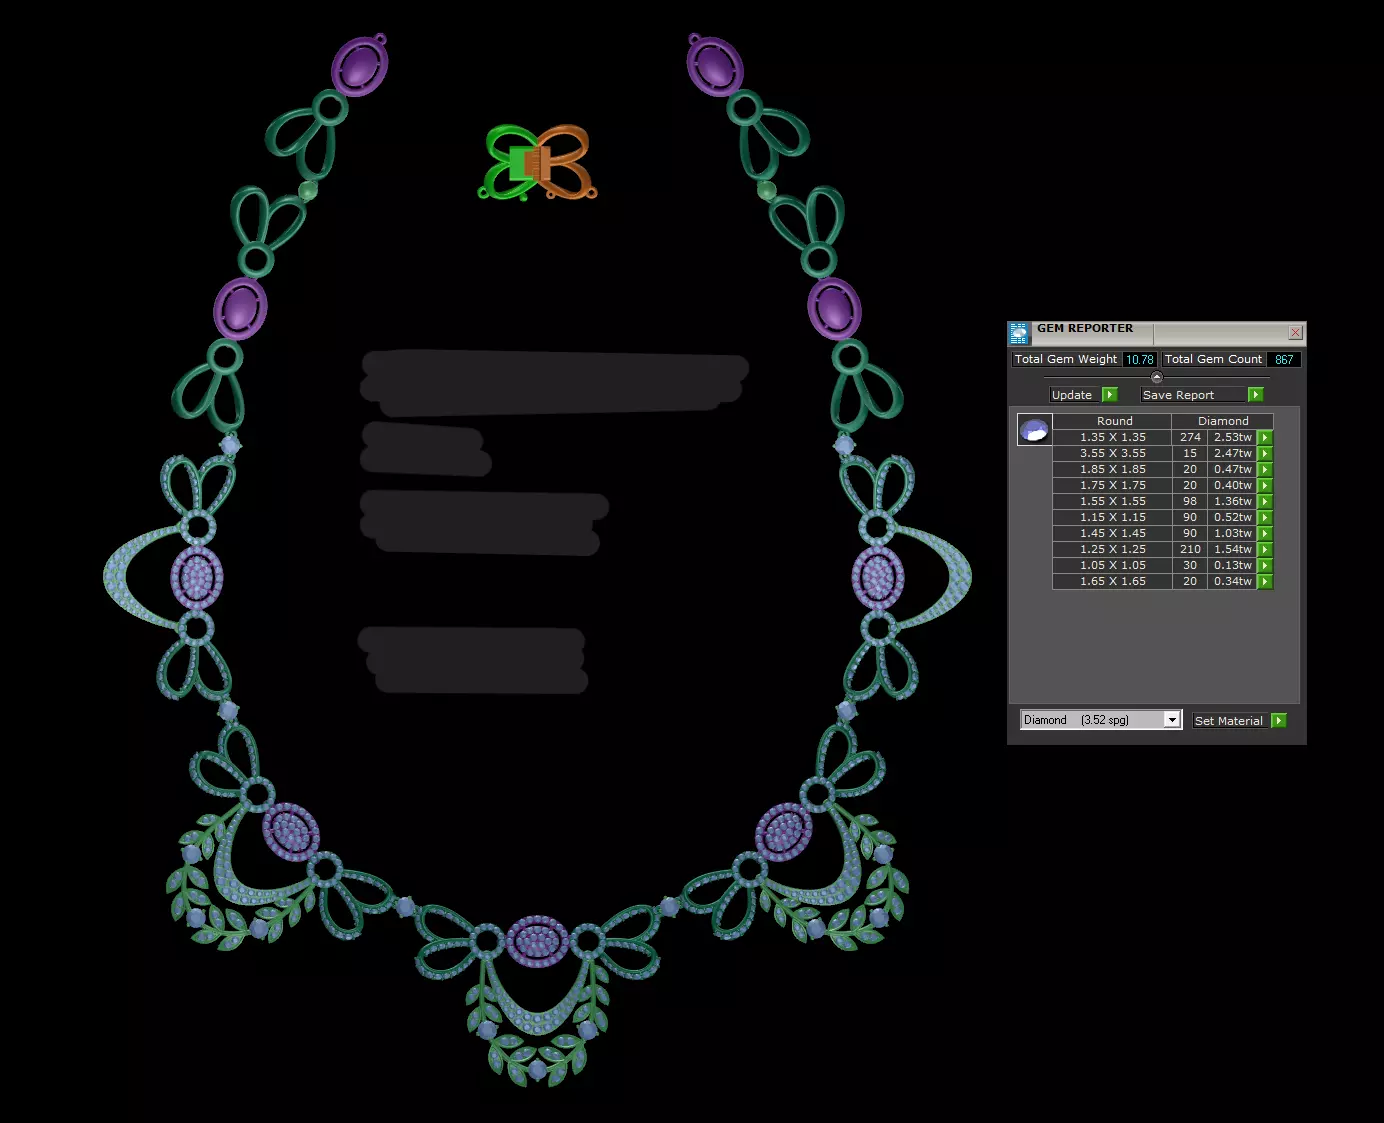Click the green arrow next to Save Report
The width and height of the screenshot is (1384, 1123).
[1256, 395]
